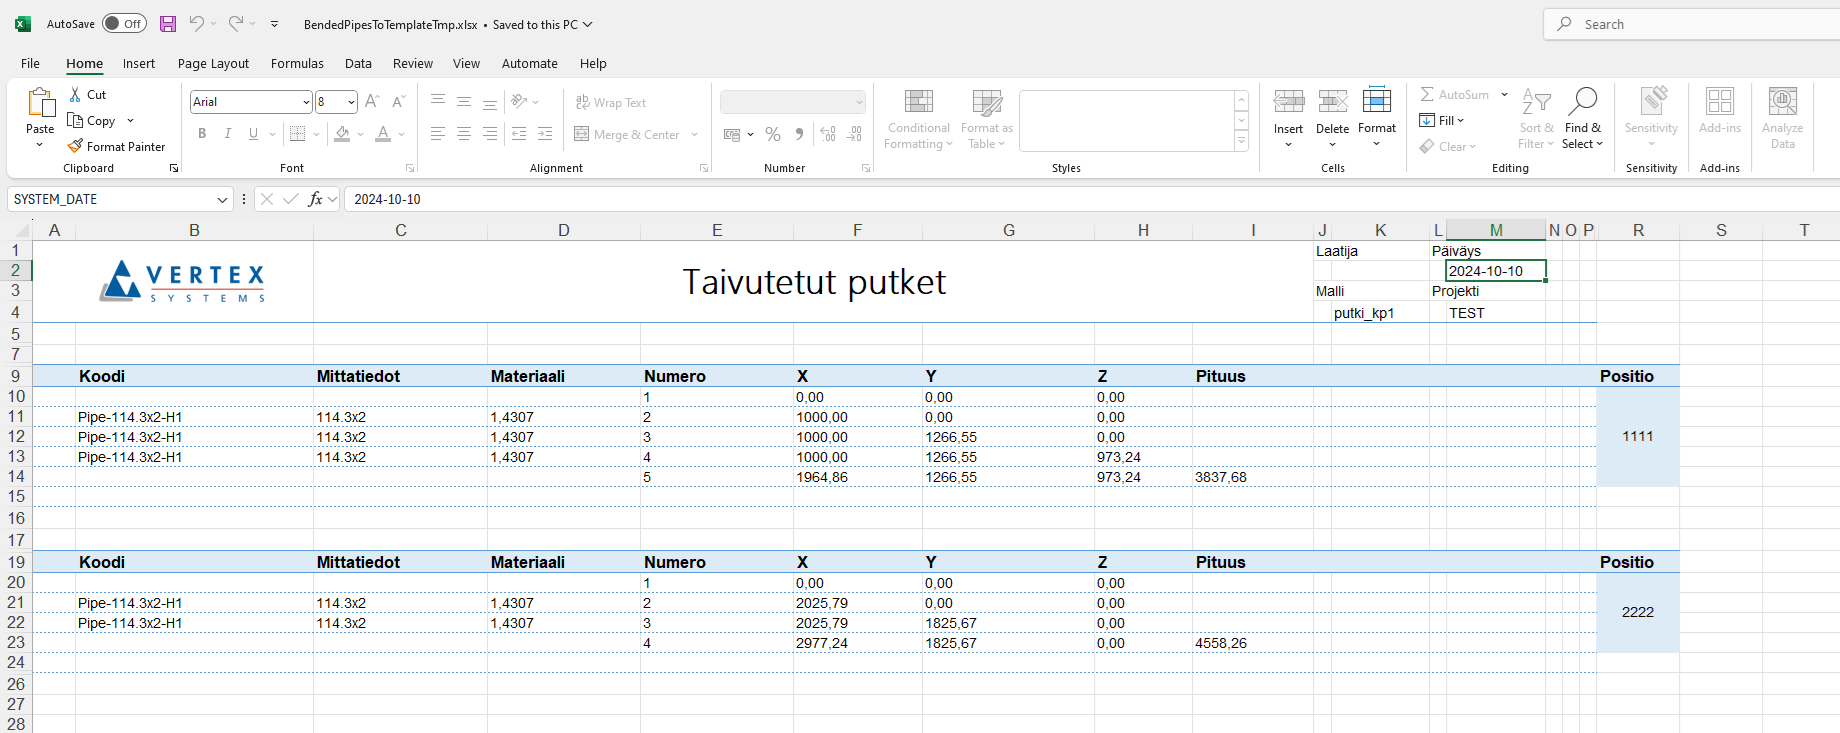Click the Format Painter brush icon
Screen dimensions: 1840x733
(75, 146)
